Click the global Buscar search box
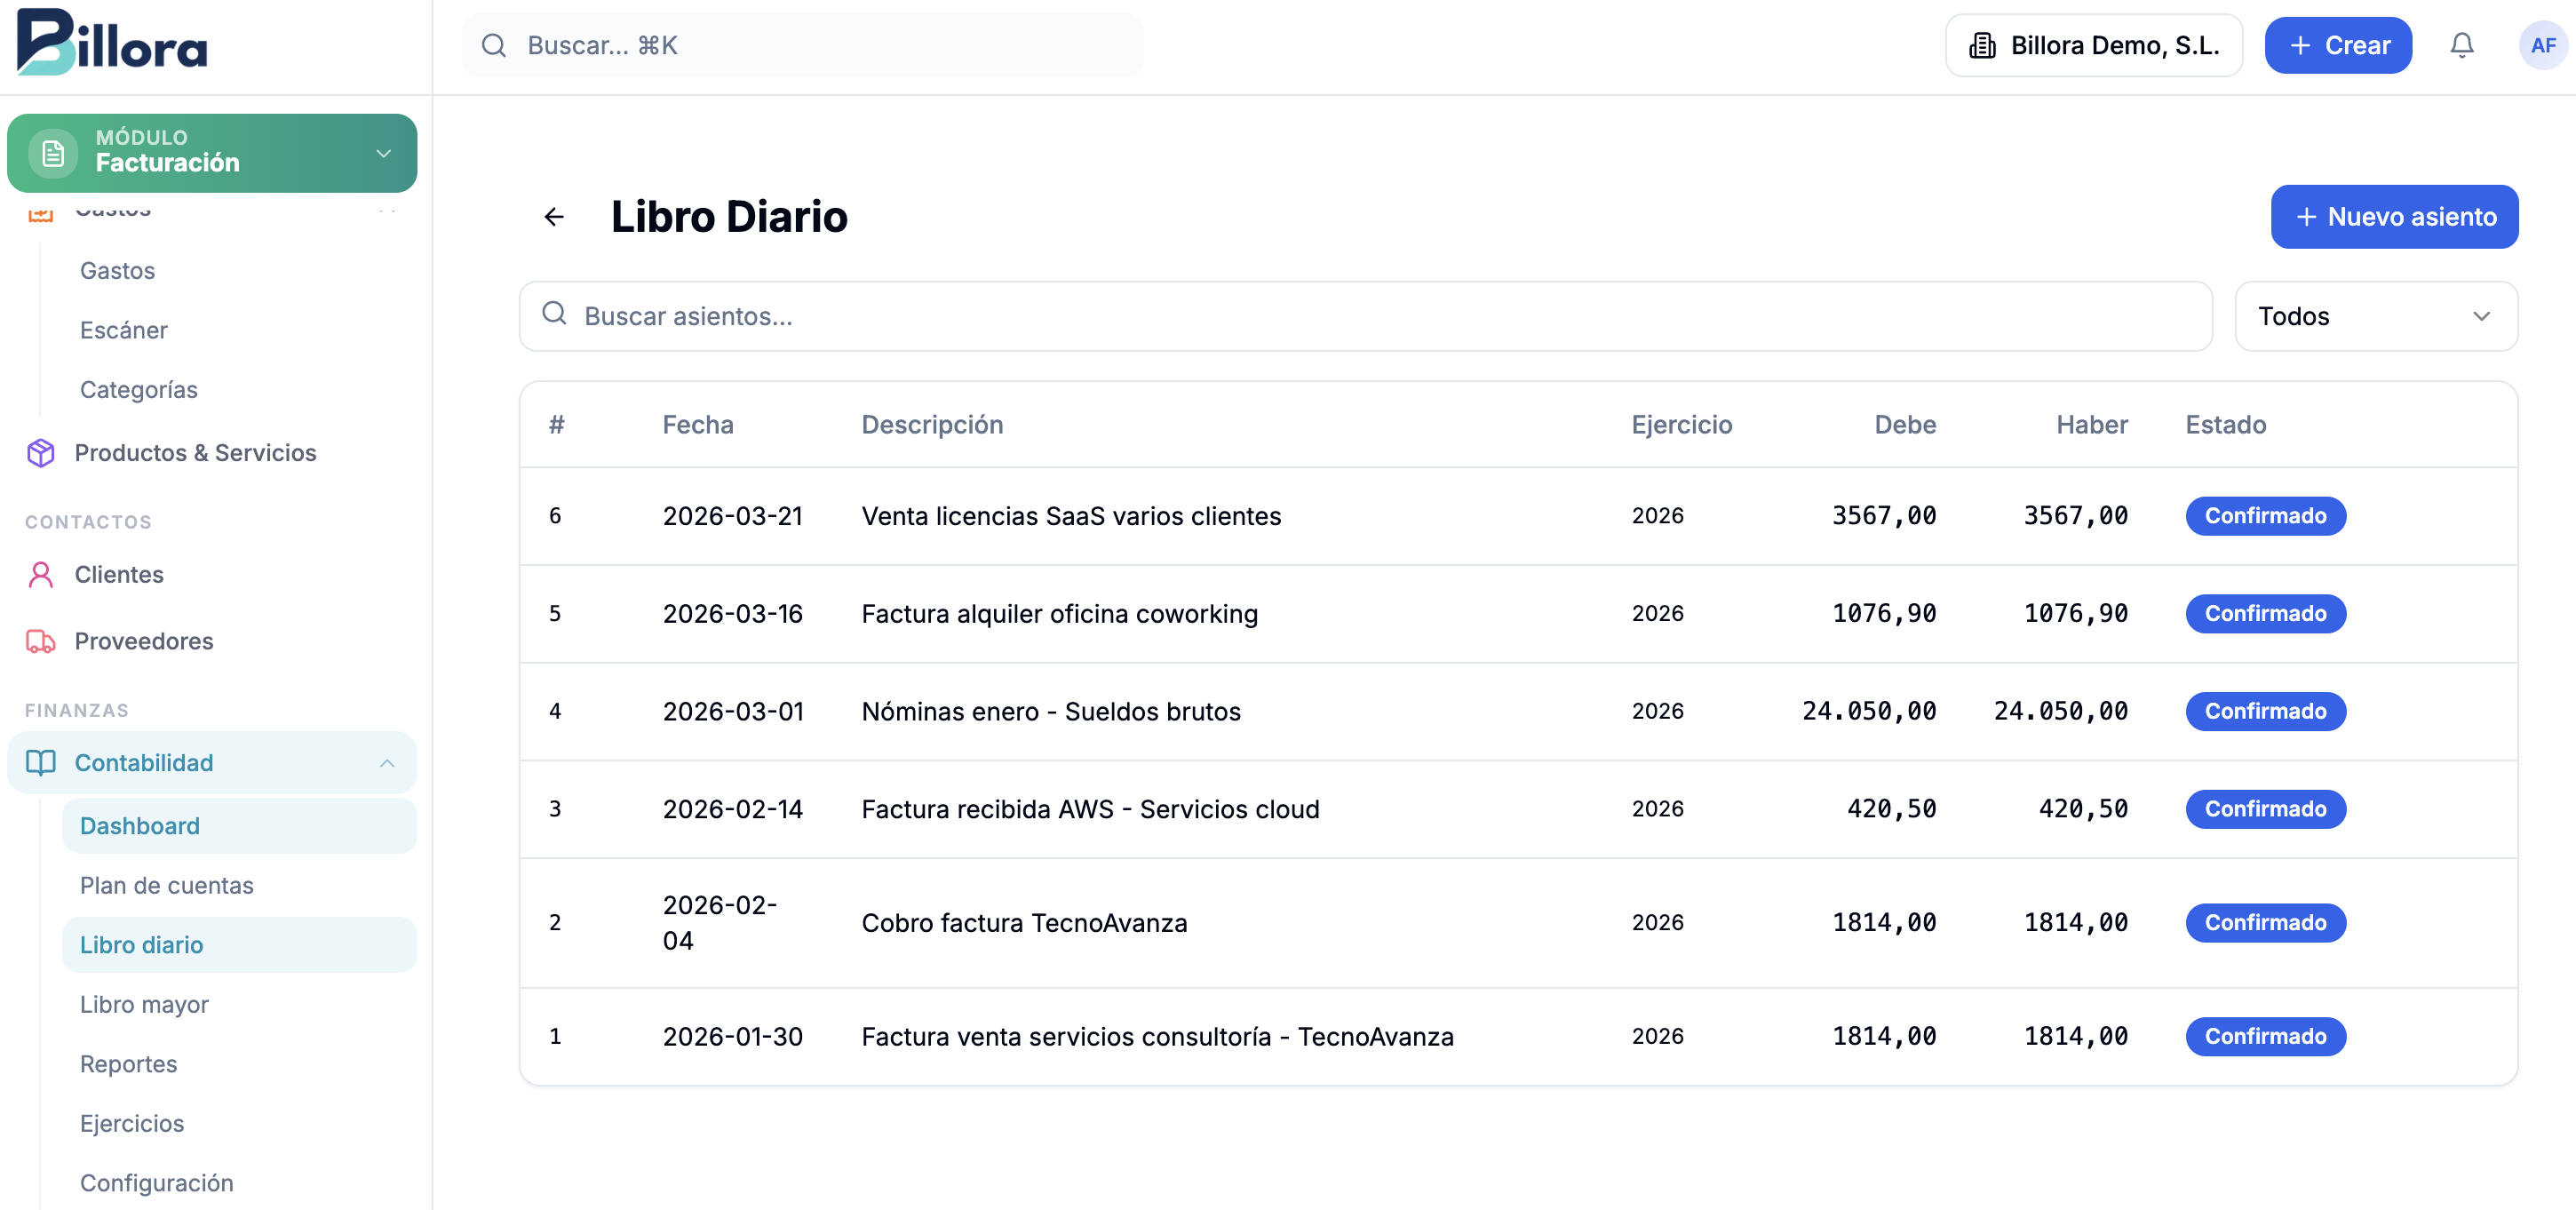The image size is (2576, 1210). tap(802, 45)
